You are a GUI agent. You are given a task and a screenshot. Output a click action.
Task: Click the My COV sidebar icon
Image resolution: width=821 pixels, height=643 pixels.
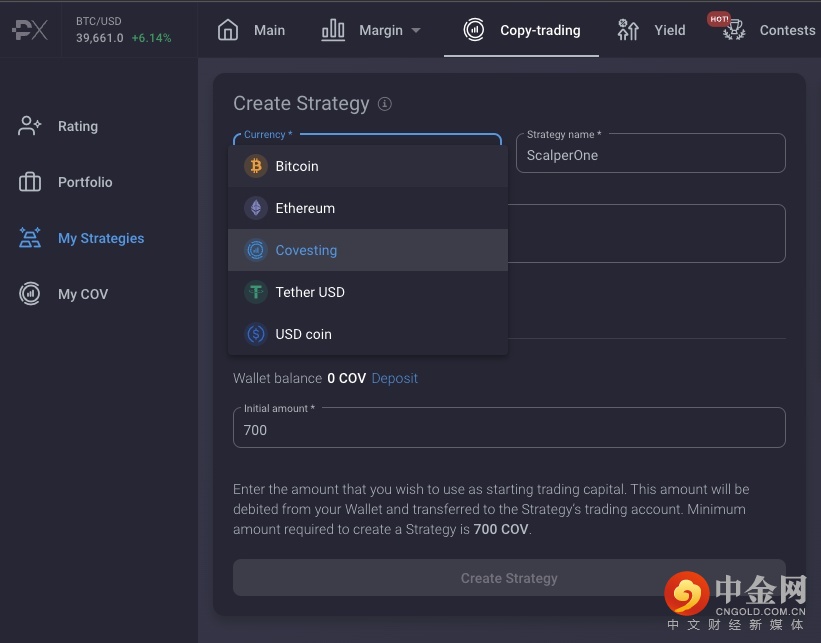tap(30, 294)
